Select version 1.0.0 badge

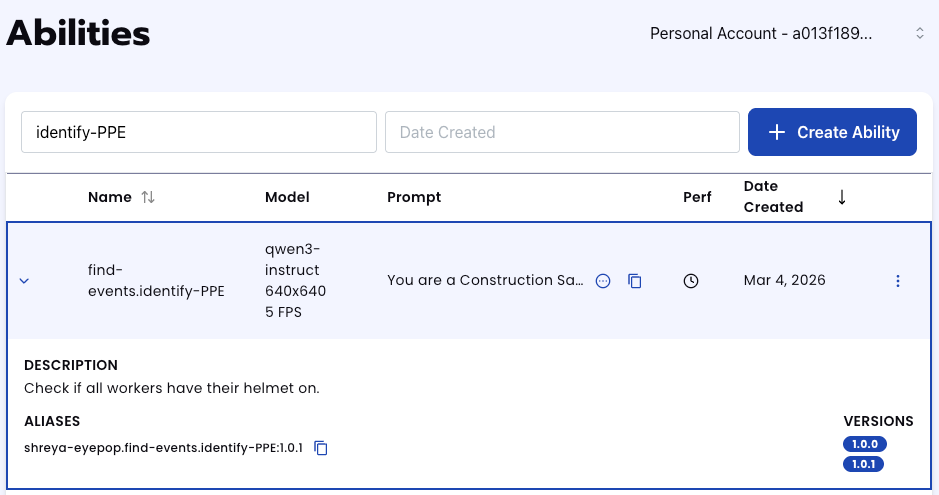click(x=865, y=444)
